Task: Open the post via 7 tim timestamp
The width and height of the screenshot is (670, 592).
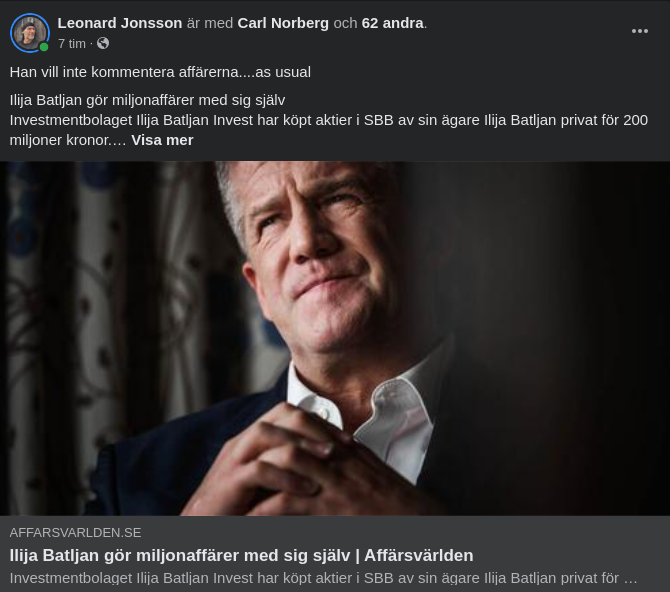Action: coord(72,44)
